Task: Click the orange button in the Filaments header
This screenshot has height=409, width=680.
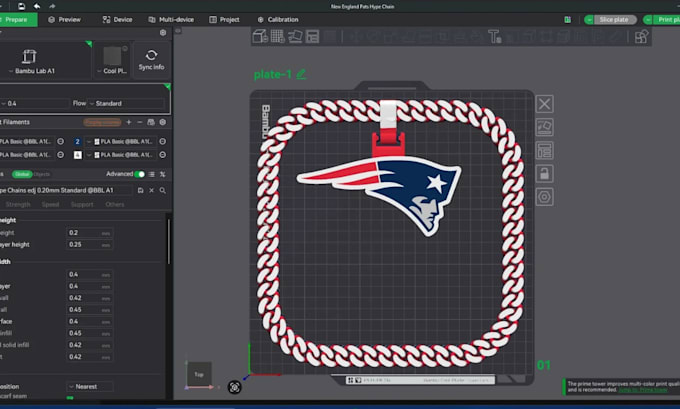Action: pyautogui.click(x=102, y=122)
